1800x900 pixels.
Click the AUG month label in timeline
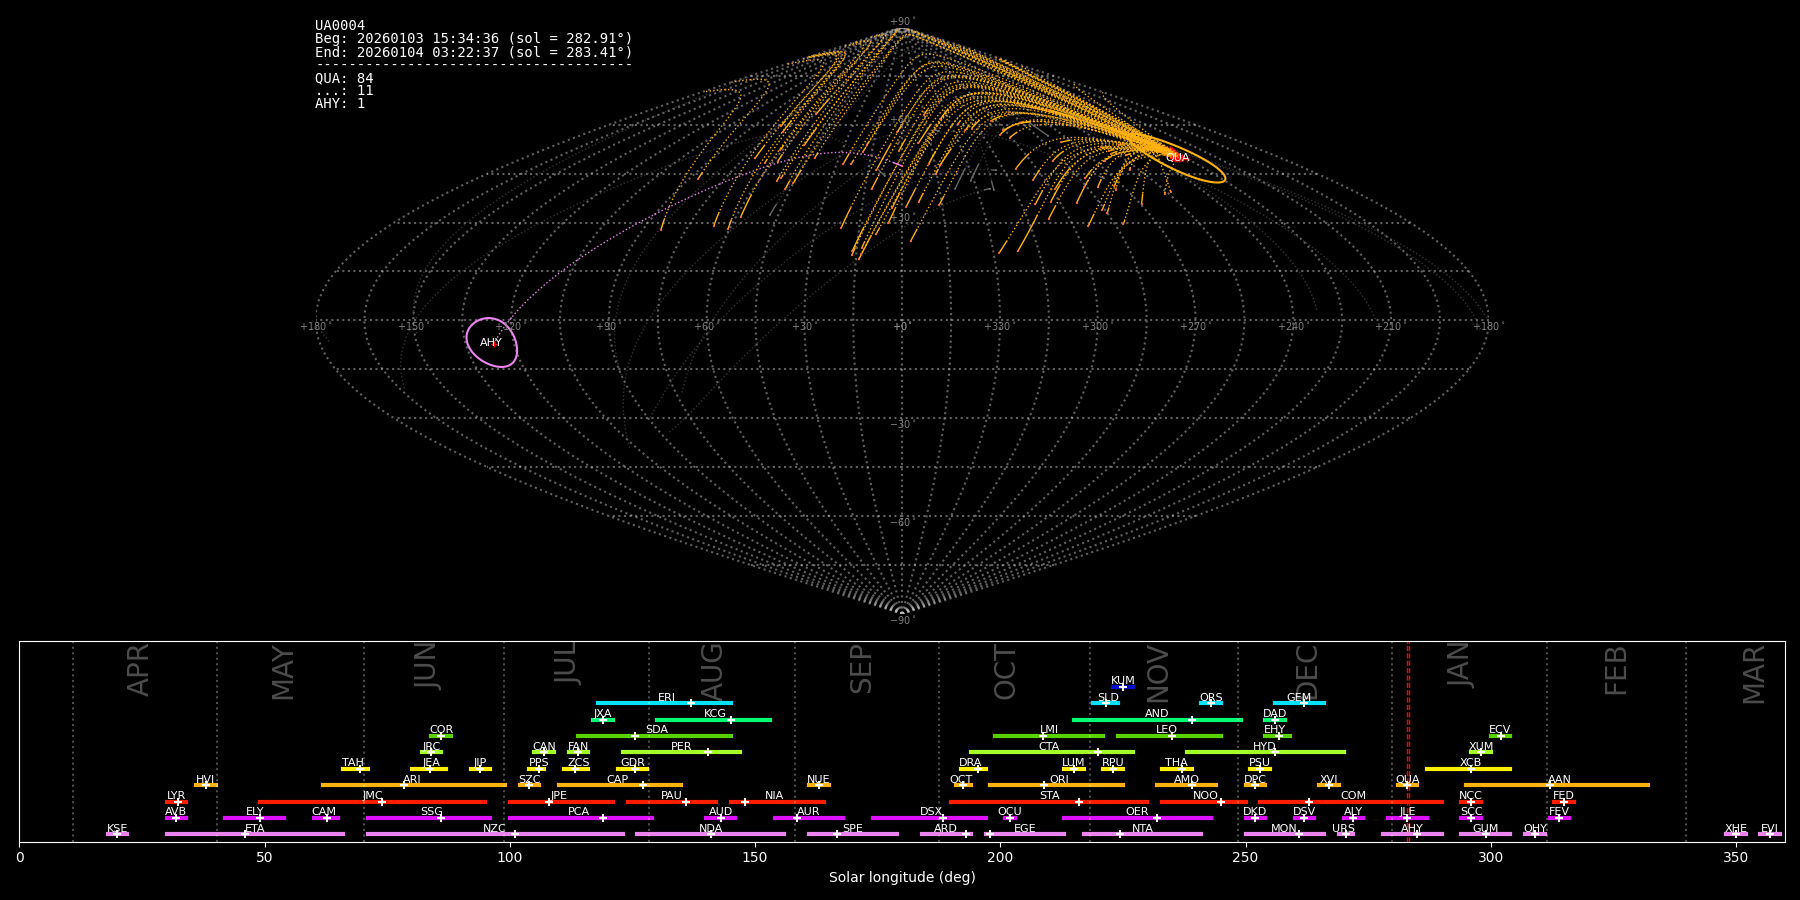coord(712,670)
